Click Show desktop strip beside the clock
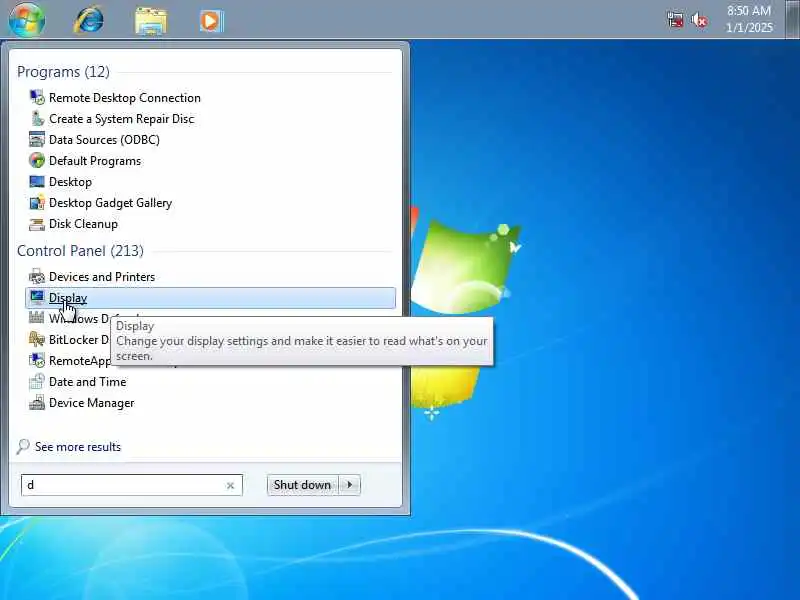800x600 pixels. coord(793,19)
